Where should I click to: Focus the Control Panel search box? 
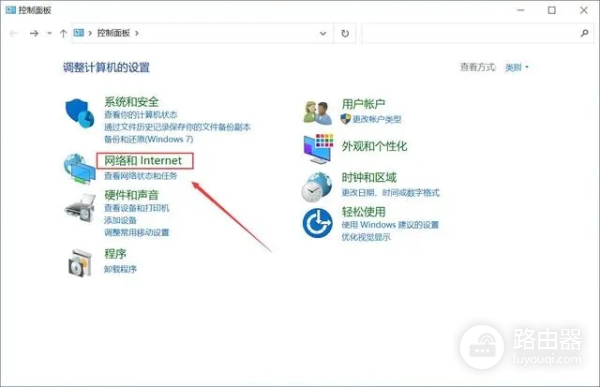tap(478, 33)
